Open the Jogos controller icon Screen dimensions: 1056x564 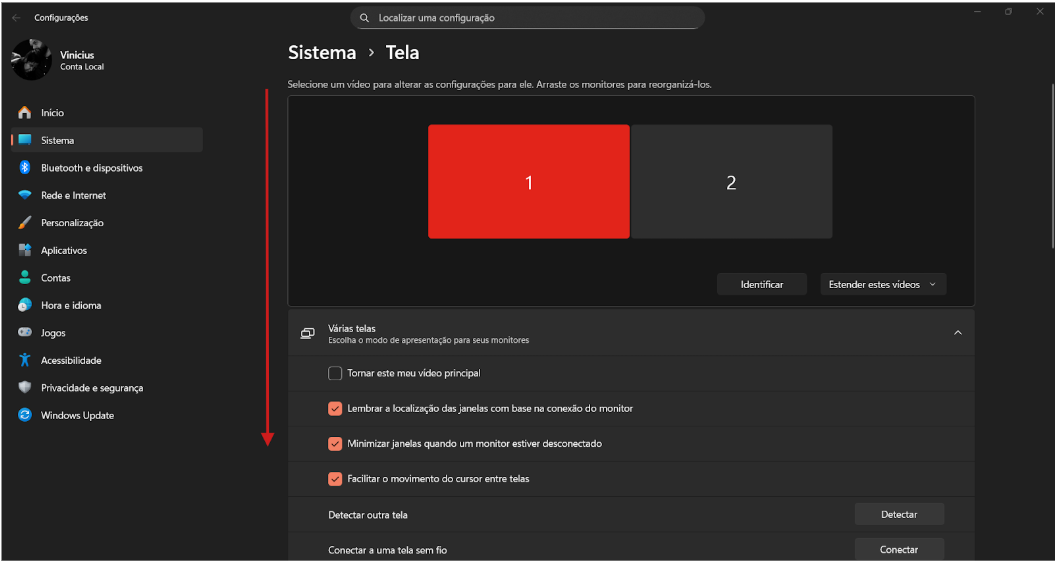pyautogui.click(x=25, y=333)
